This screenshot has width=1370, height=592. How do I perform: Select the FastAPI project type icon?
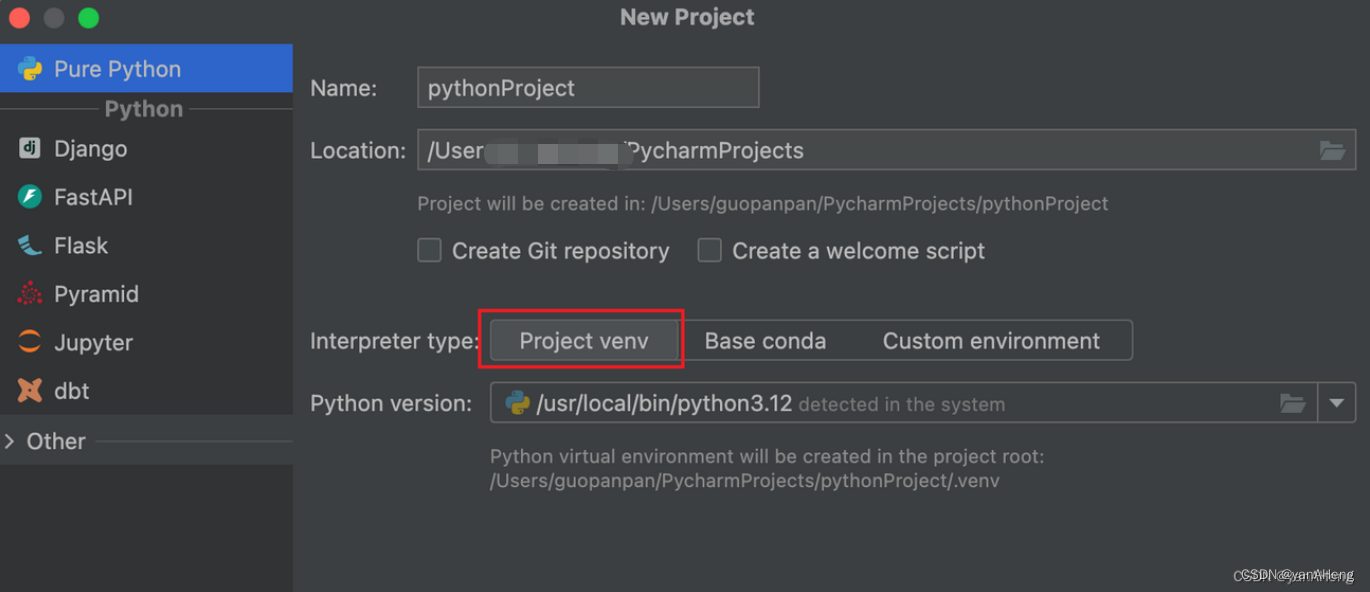click(27, 196)
